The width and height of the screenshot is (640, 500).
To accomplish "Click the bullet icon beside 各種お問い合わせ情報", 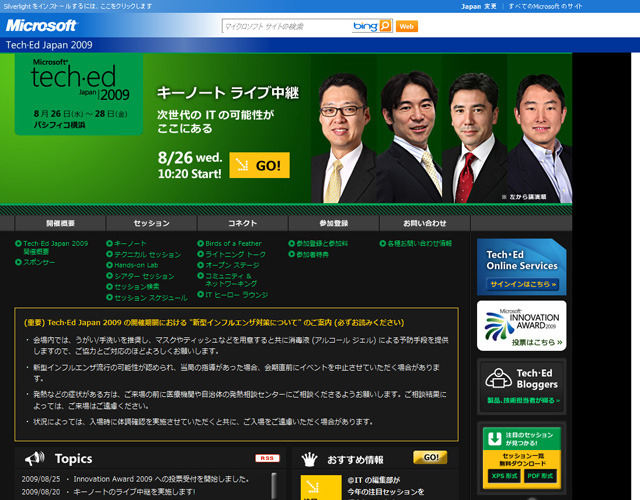I will click(382, 243).
